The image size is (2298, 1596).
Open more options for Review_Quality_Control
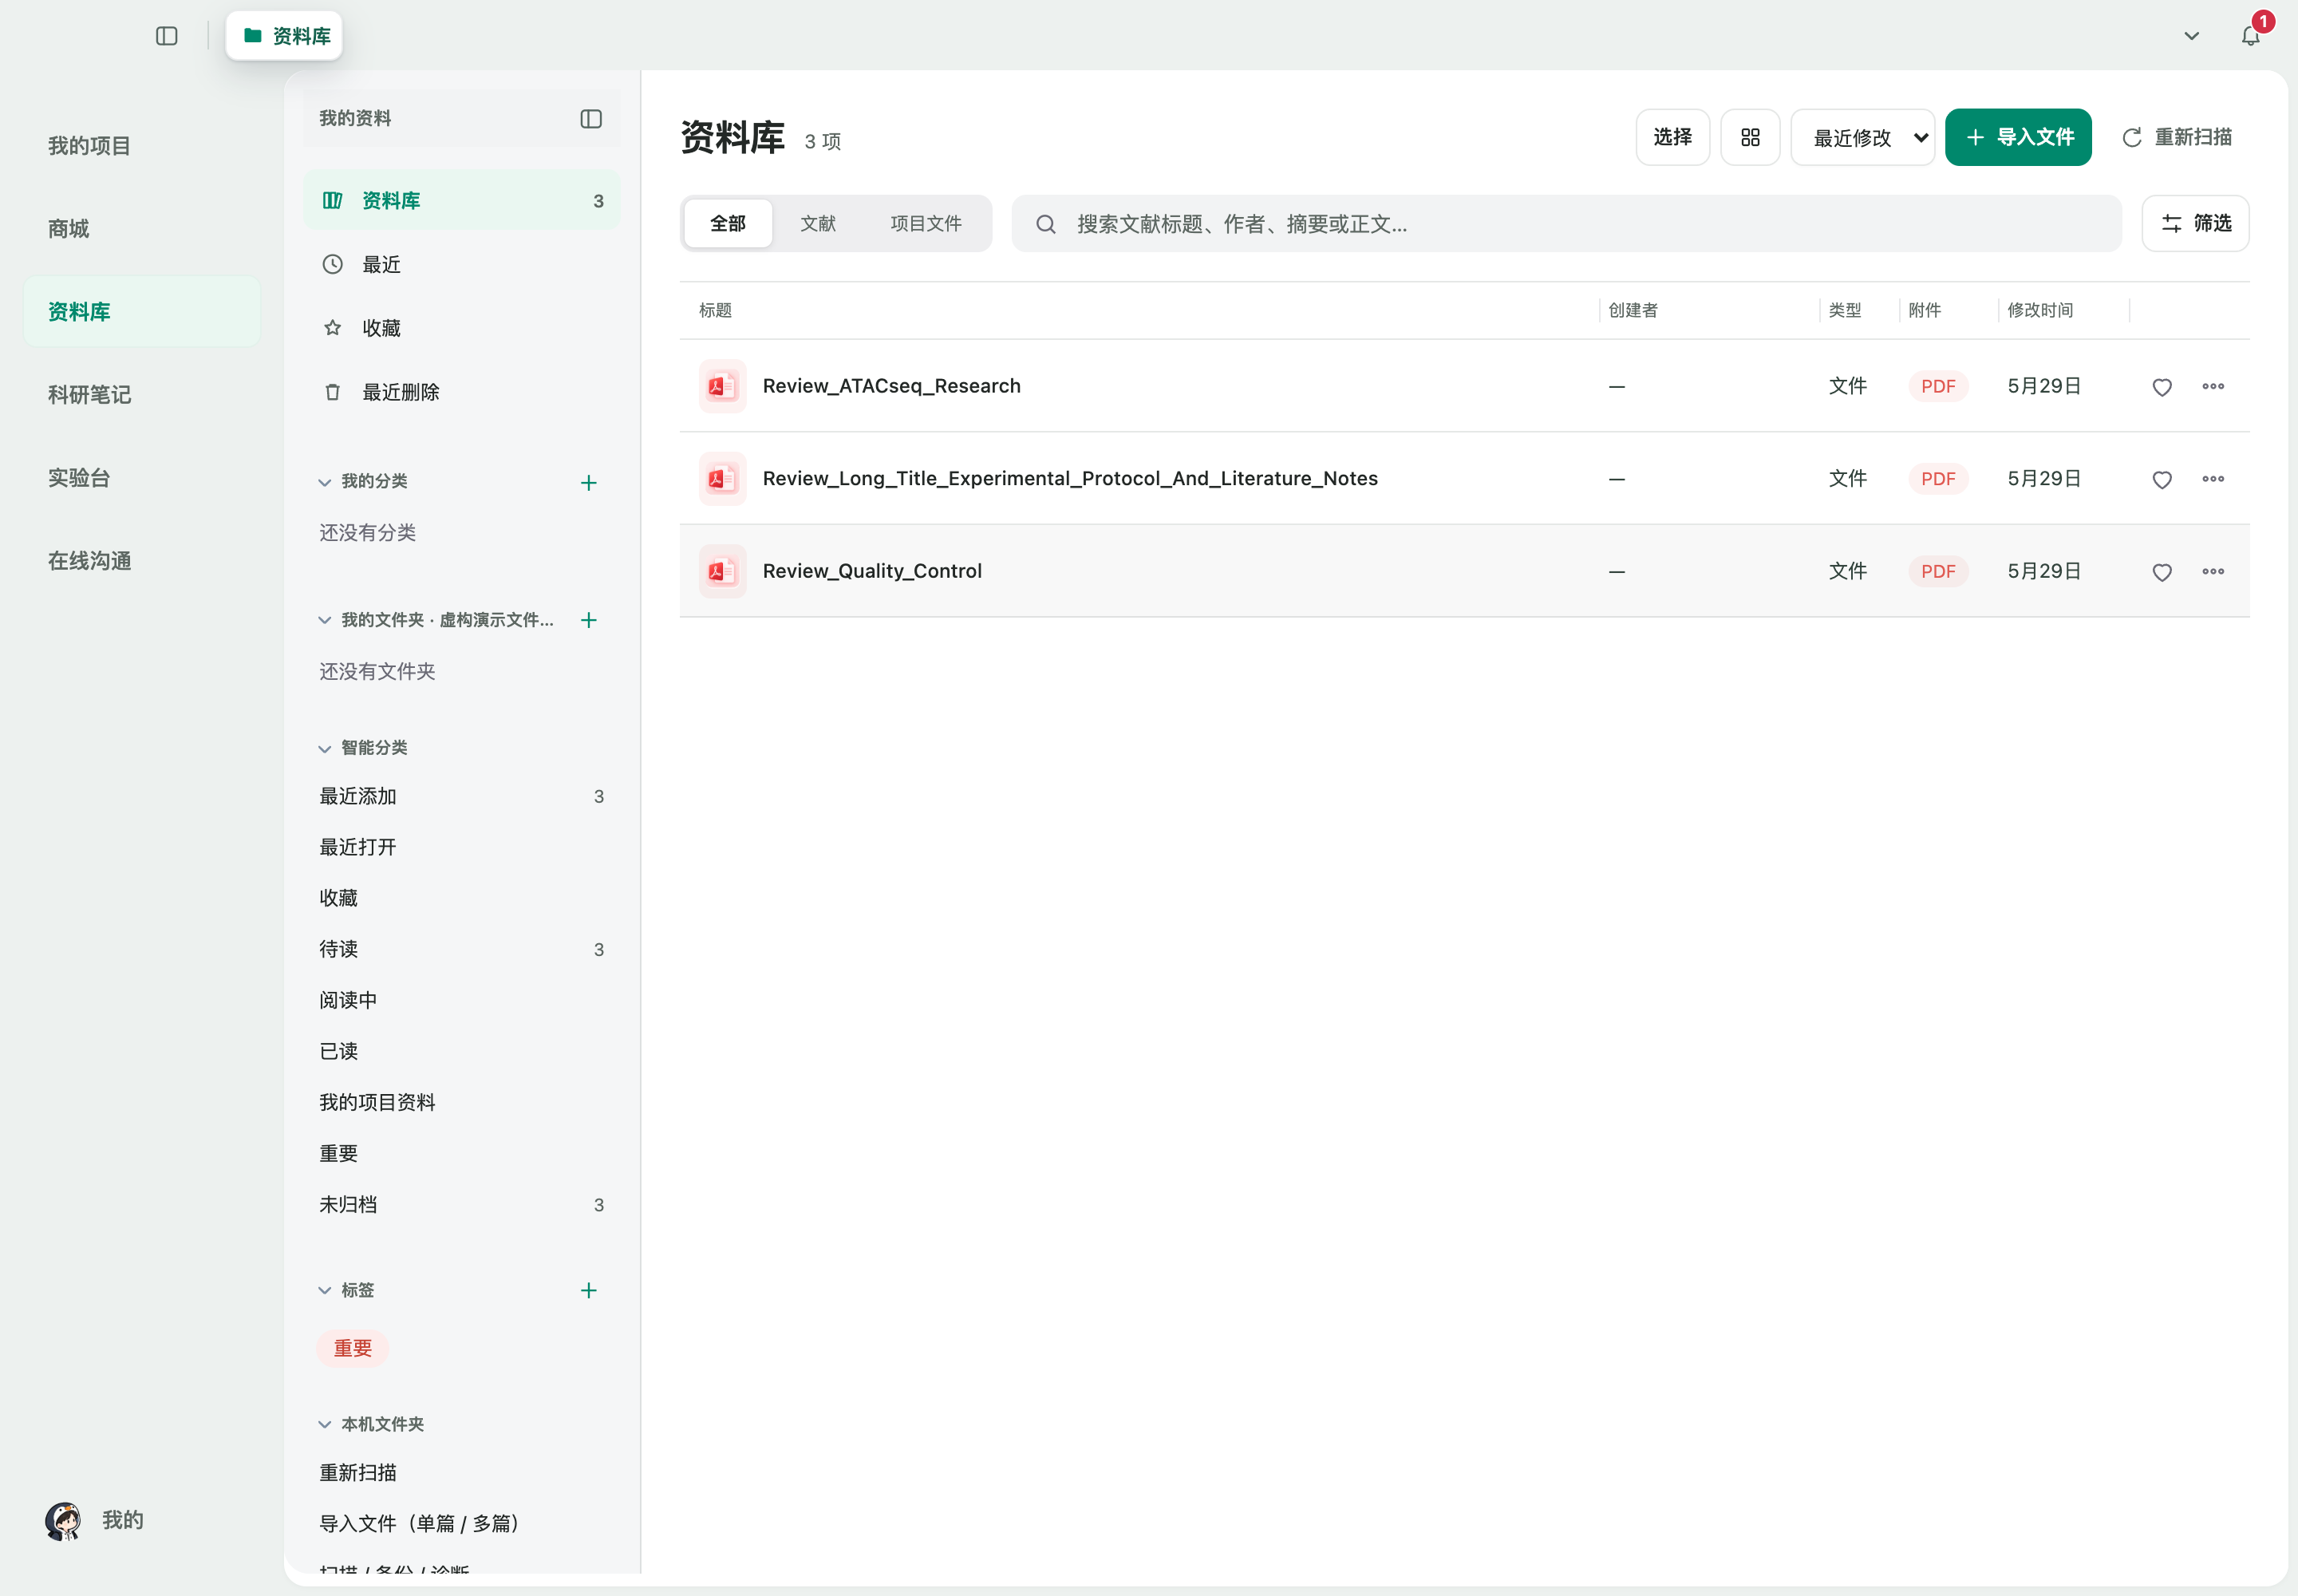2213,571
